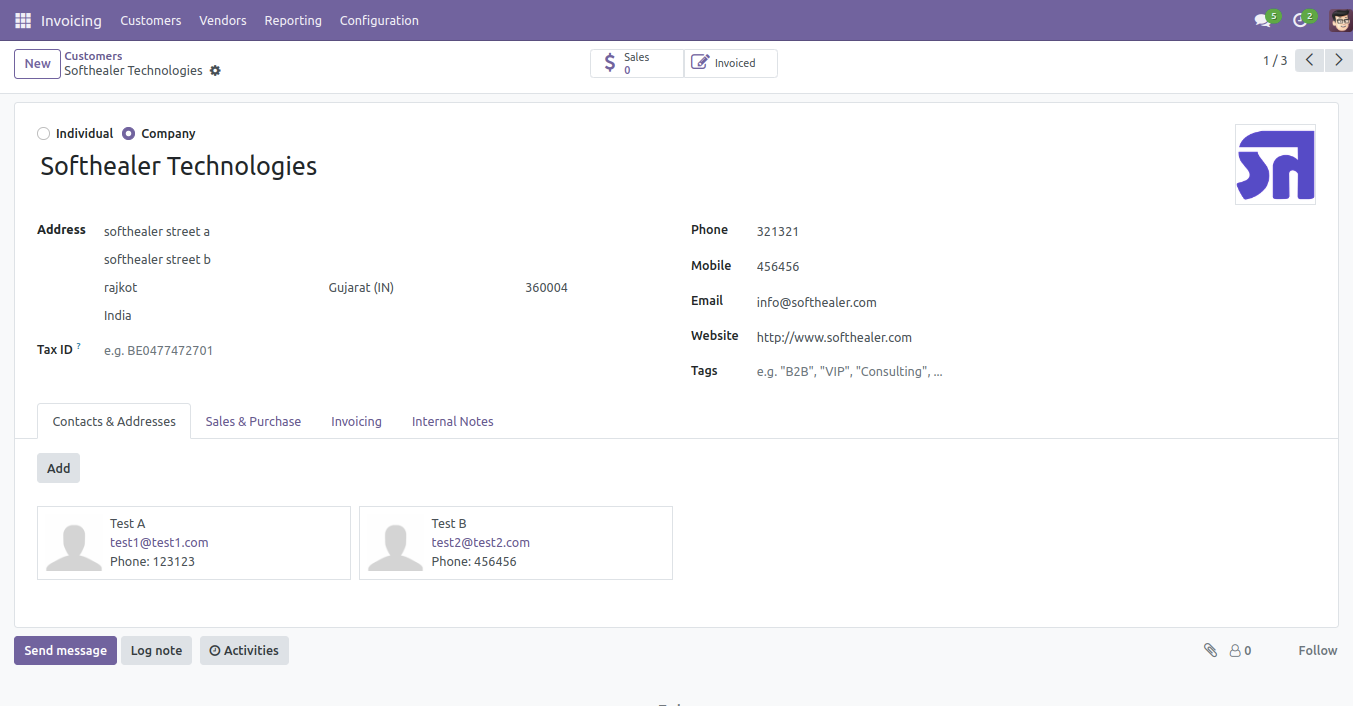
Task: Click the test2@test2.com email link
Action: 481,542
